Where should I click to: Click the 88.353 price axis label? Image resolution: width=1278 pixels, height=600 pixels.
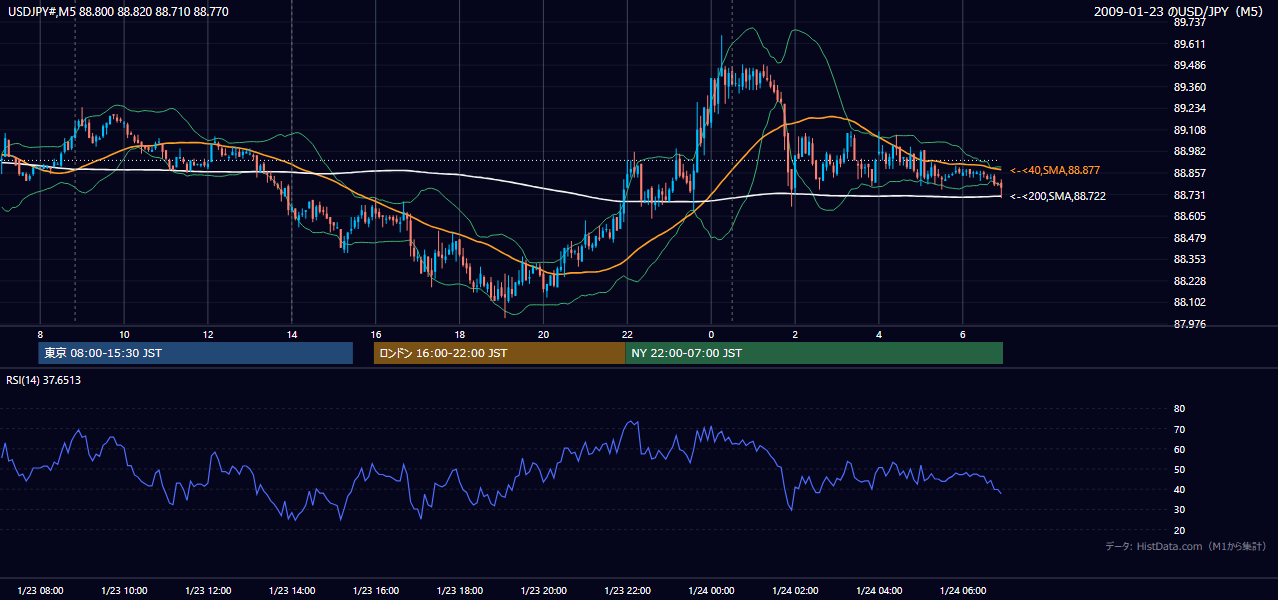pos(1189,259)
